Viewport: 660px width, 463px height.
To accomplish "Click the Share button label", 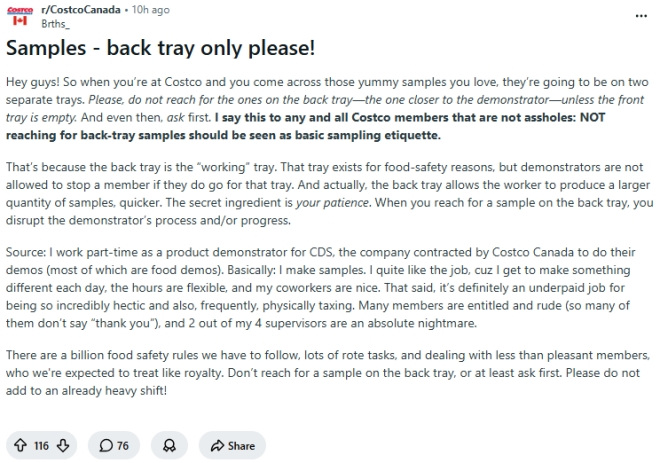I will tap(241, 446).
